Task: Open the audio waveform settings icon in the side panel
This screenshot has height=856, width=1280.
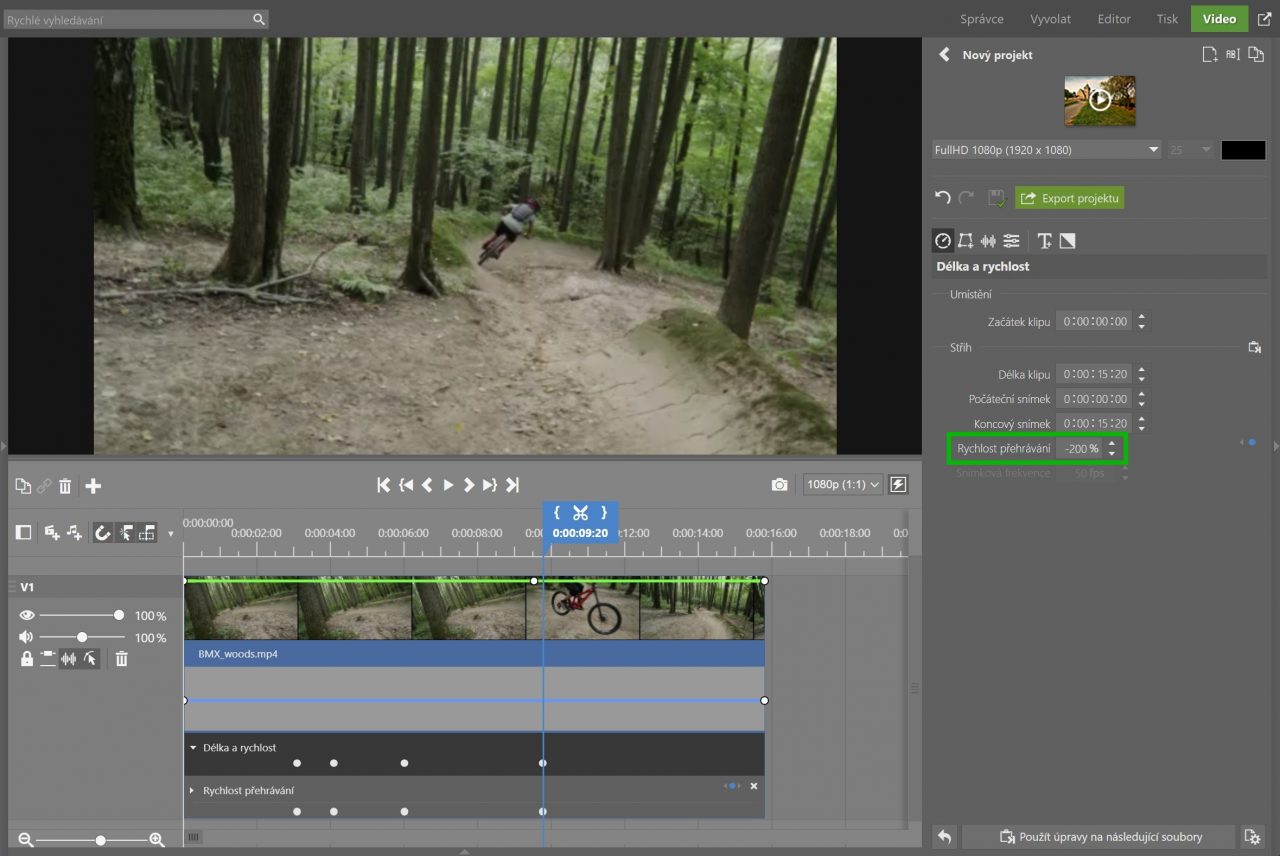Action: pyautogui.click(x=988, y=241)
